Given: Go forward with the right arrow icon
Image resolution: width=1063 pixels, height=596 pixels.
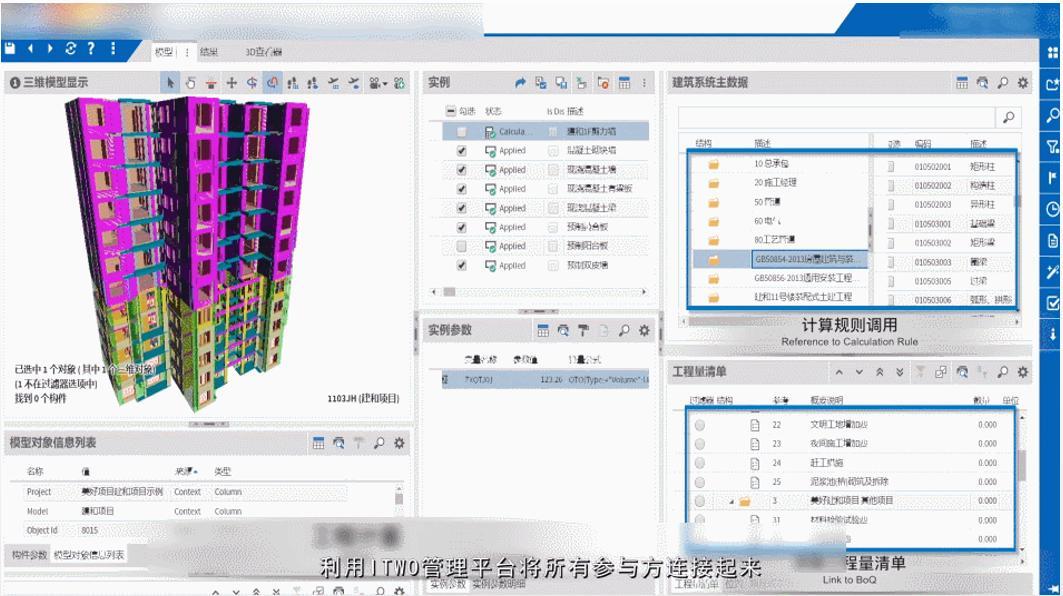Looking at the screenshot, I should click(x=49, y=48).
